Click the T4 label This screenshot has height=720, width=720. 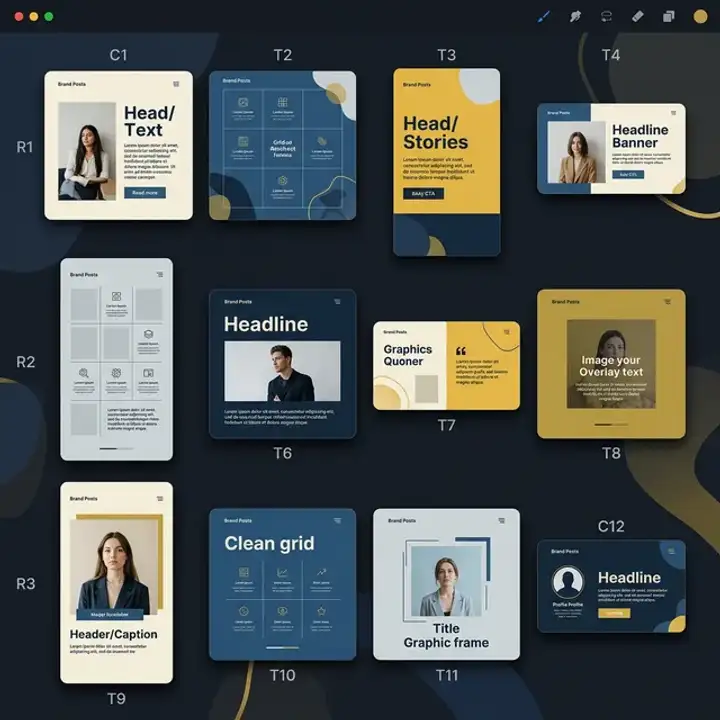coord(611,55)
